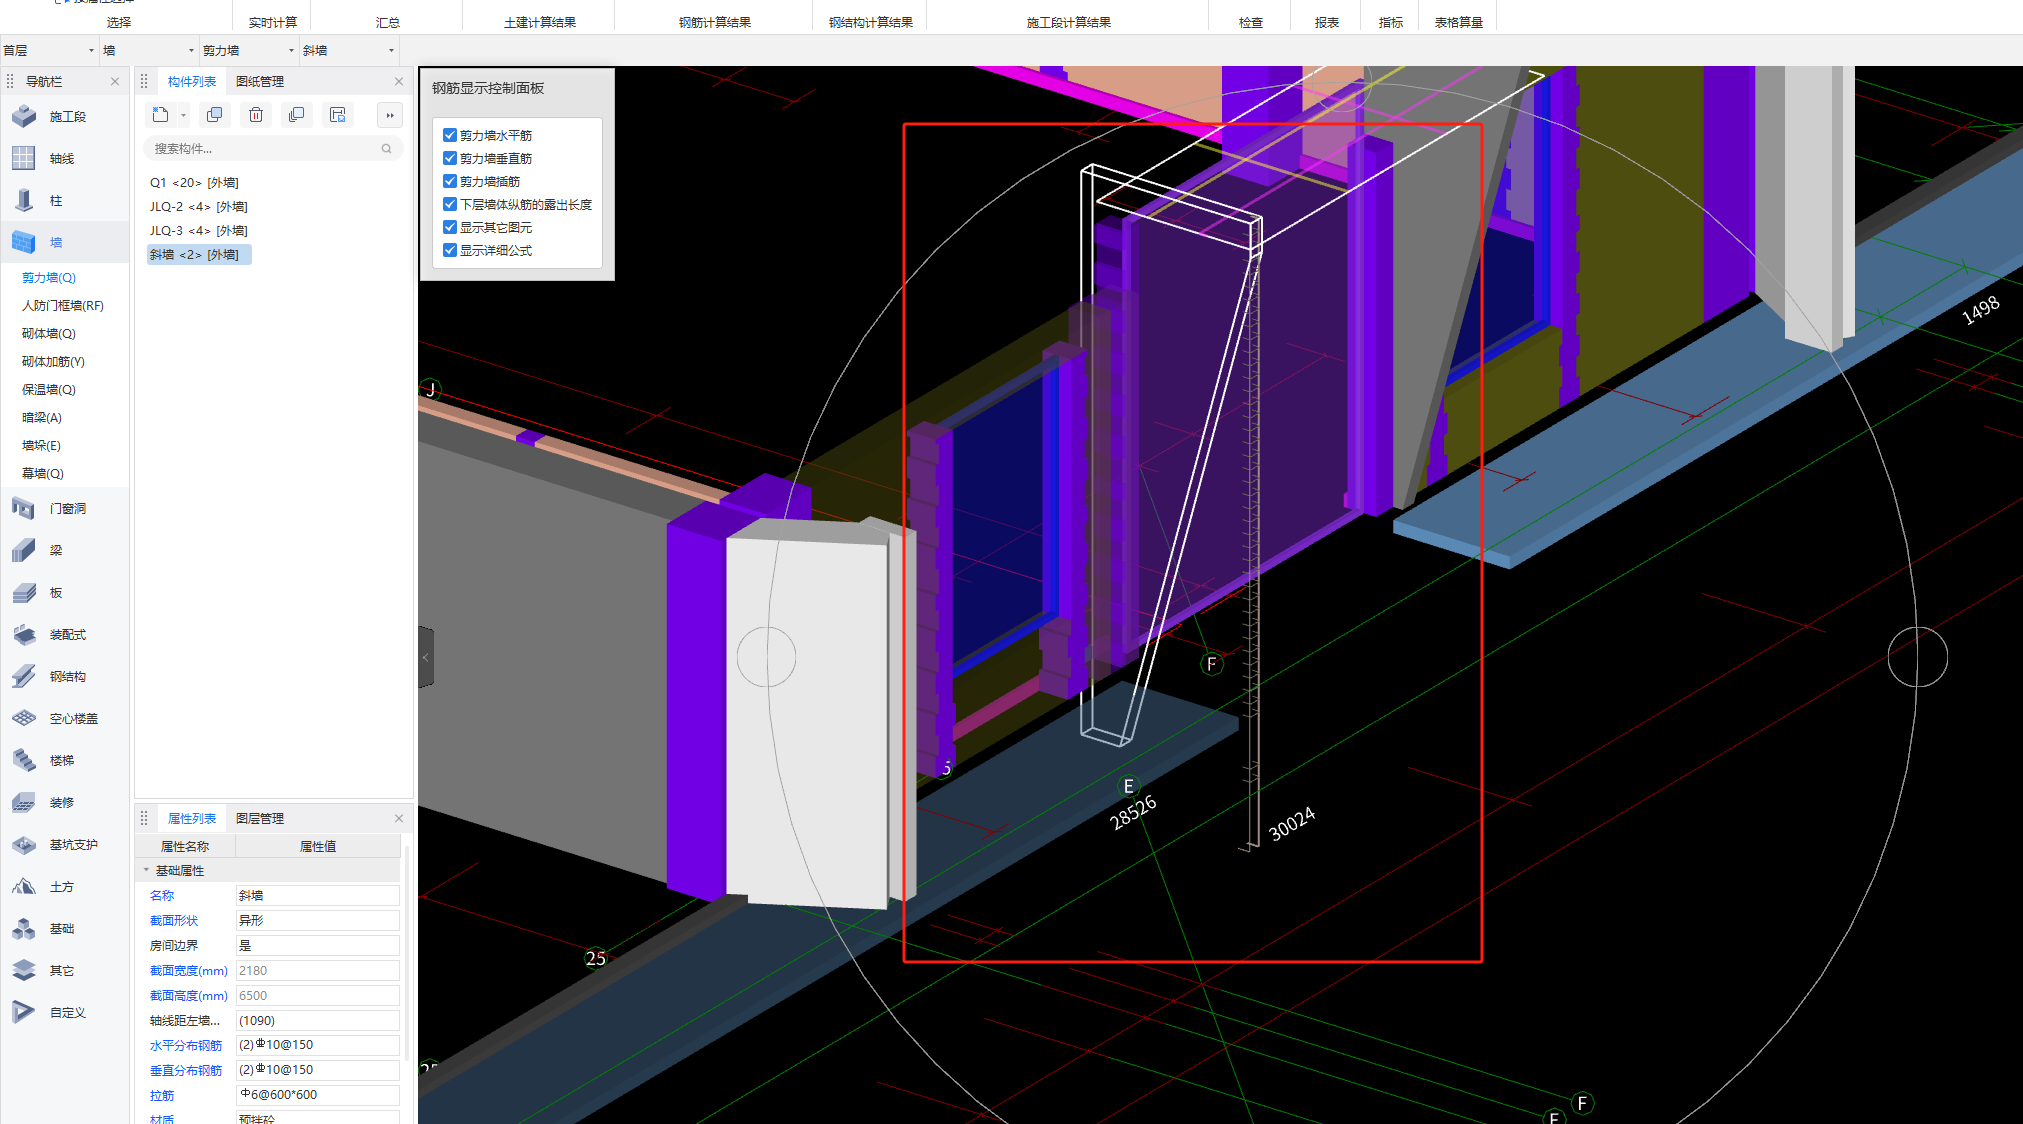Toggle 显示详细公式 checkbox

[450, 250]
